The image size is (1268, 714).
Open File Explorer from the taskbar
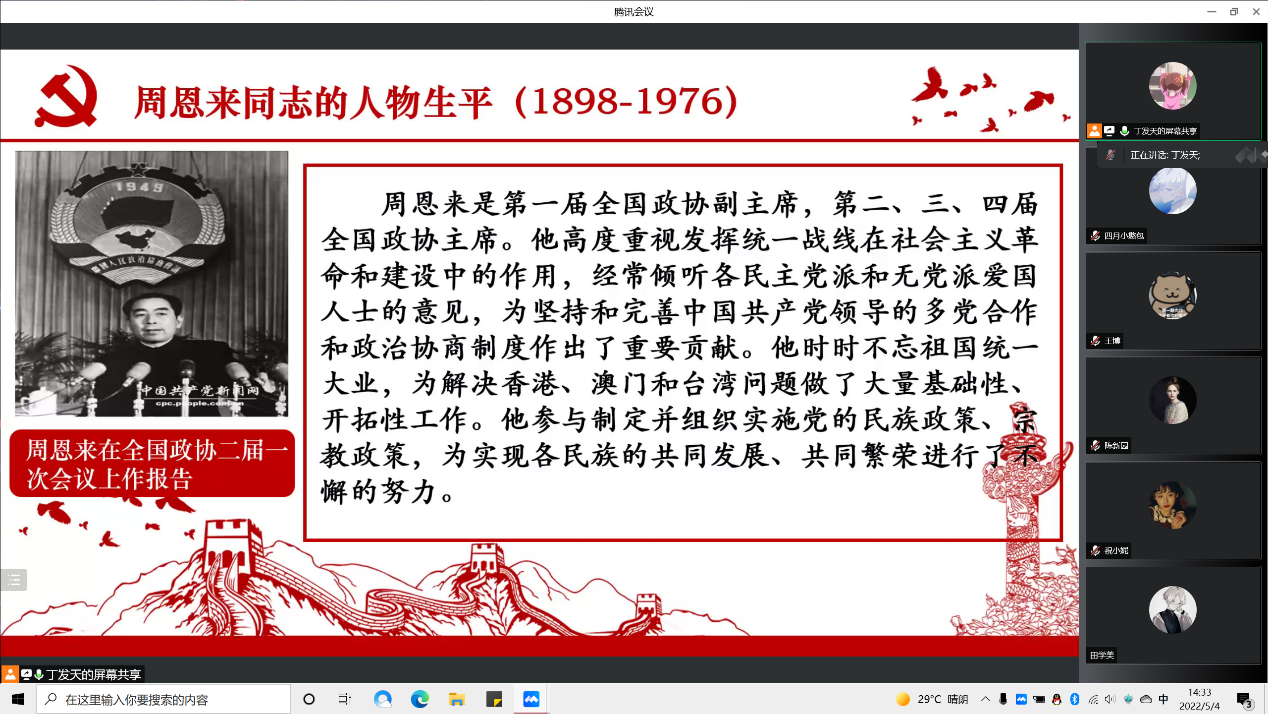click(x=456, y=699)
